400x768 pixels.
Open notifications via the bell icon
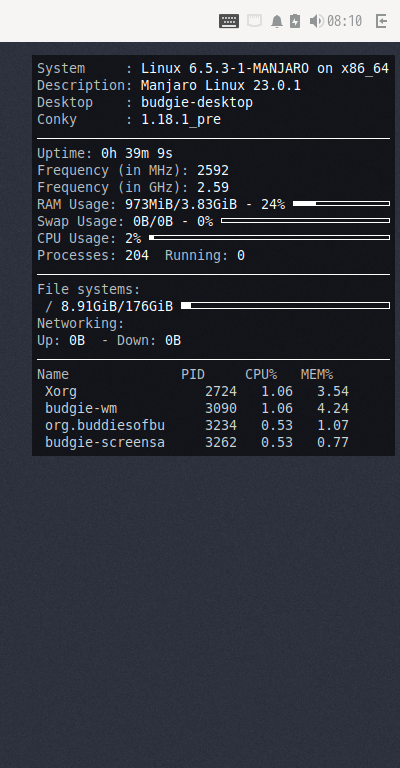click(277, 21)
